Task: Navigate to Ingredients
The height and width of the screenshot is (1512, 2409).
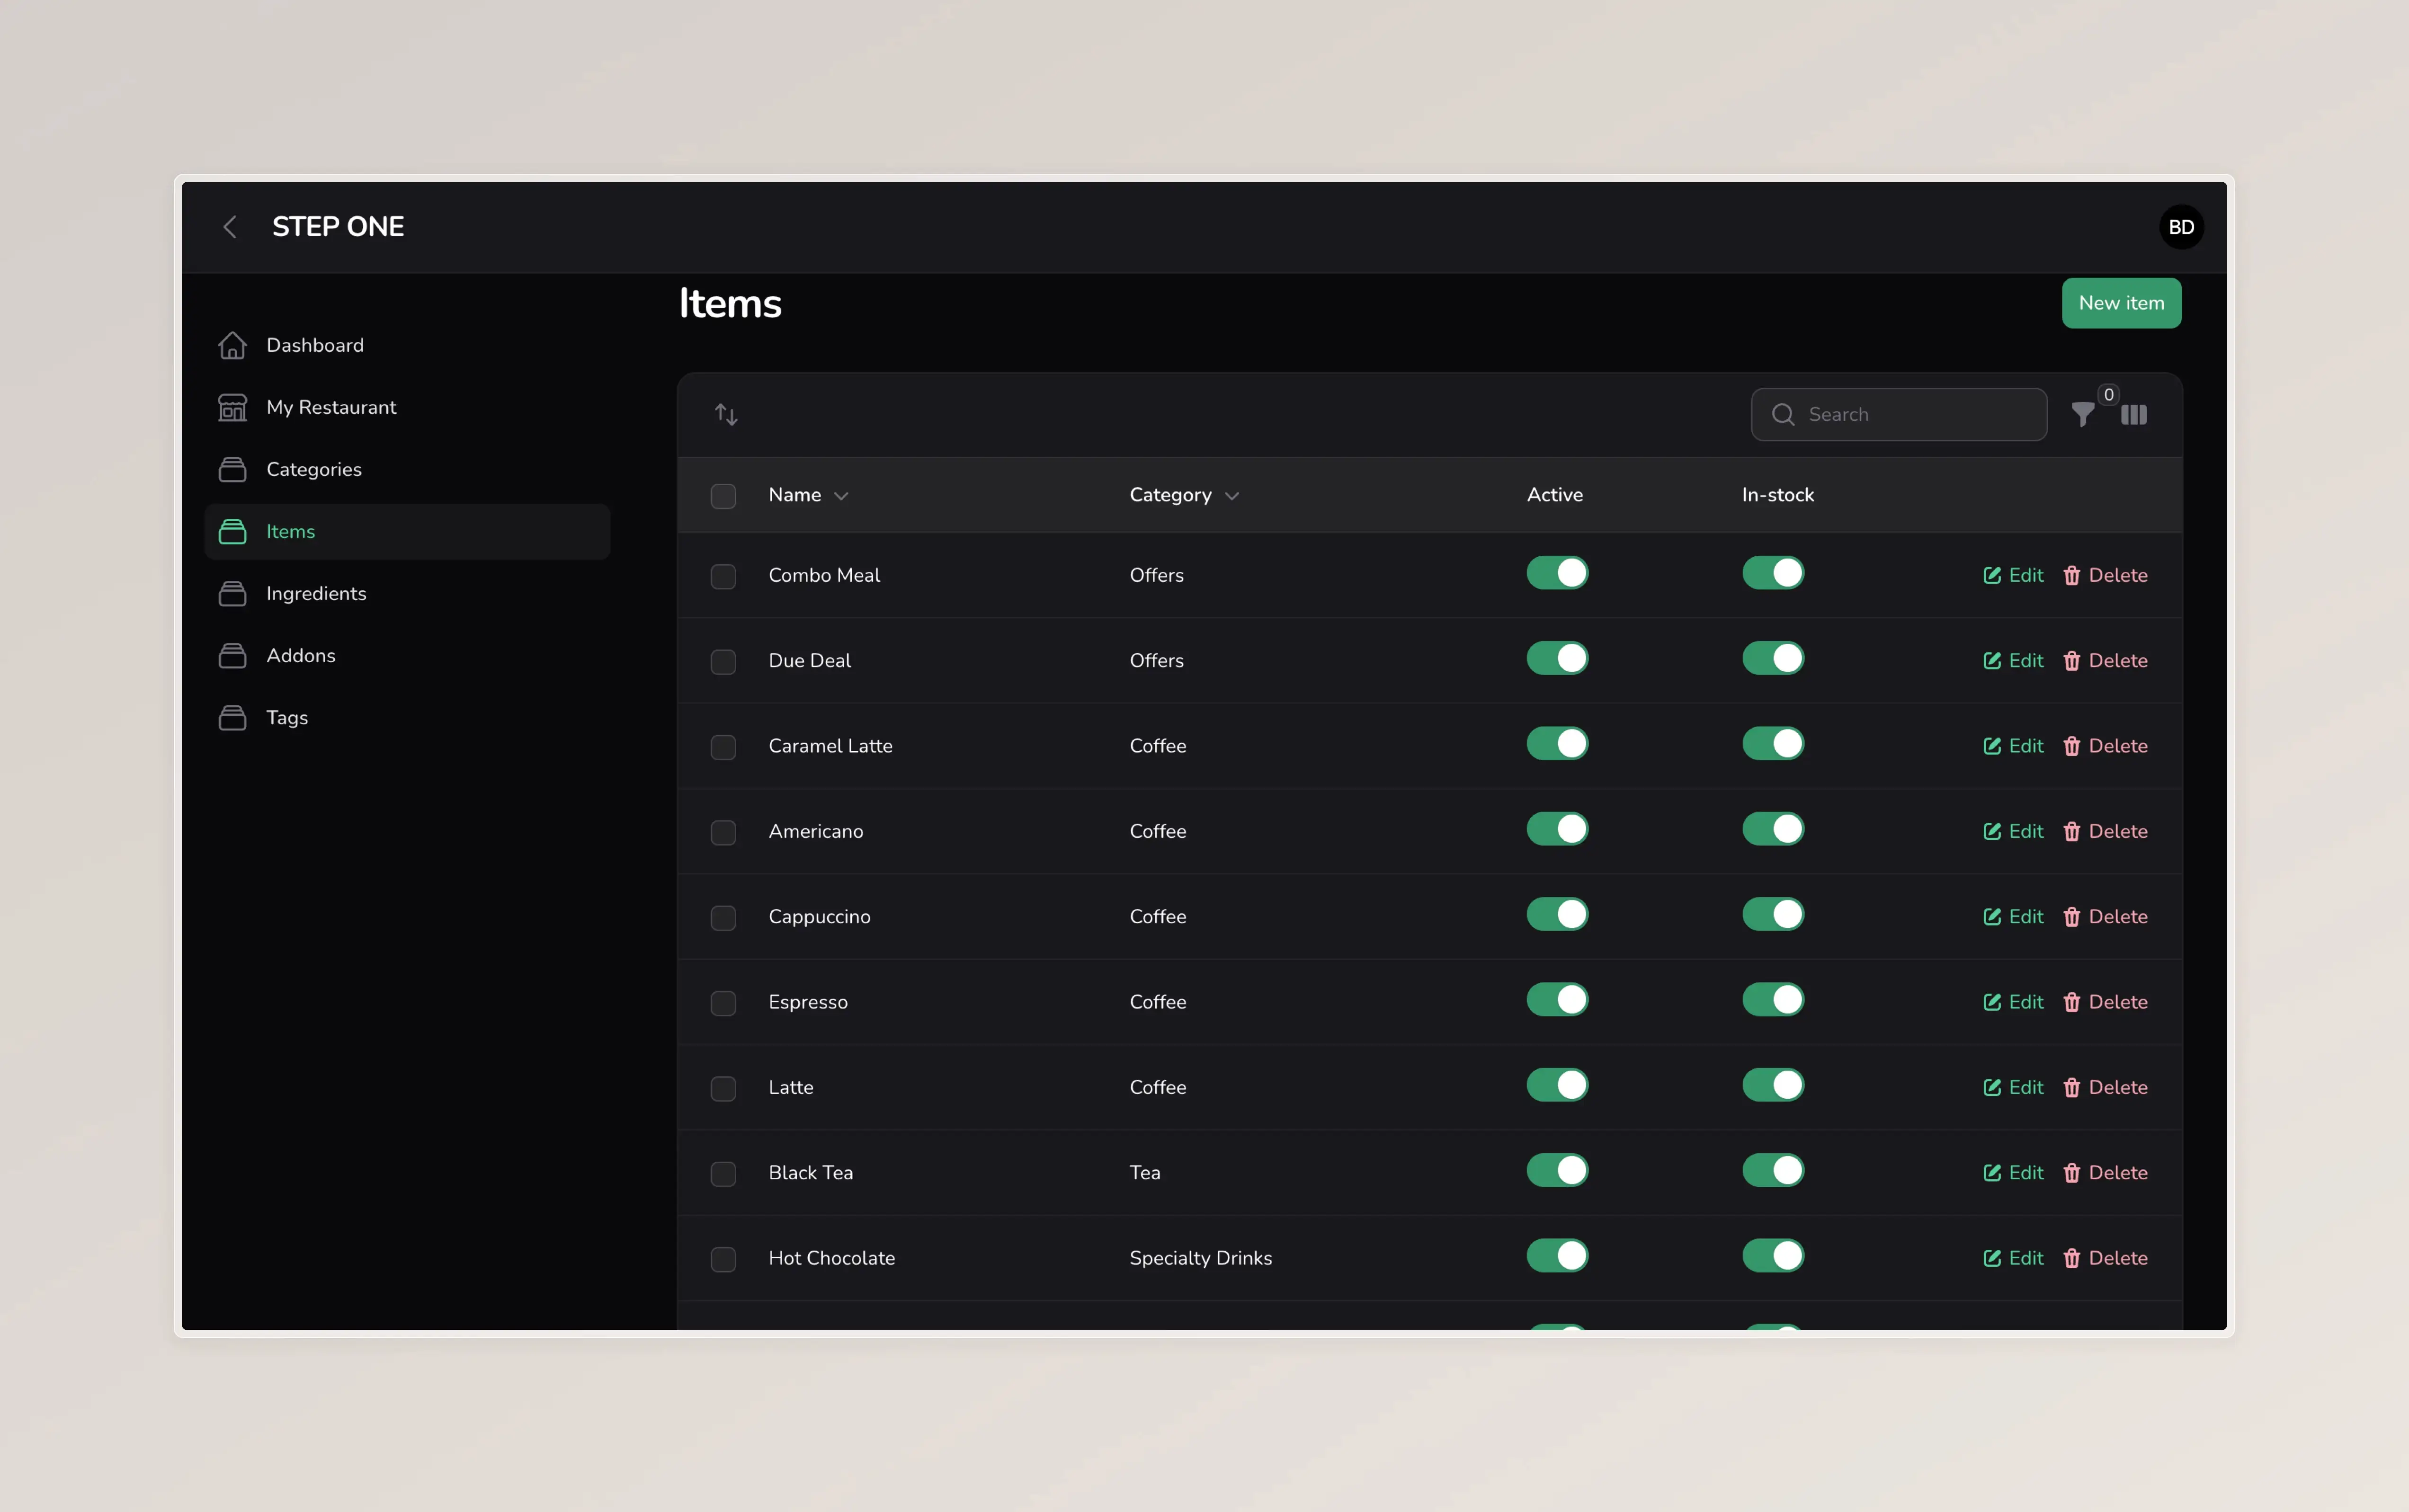Action: [407, 593]
